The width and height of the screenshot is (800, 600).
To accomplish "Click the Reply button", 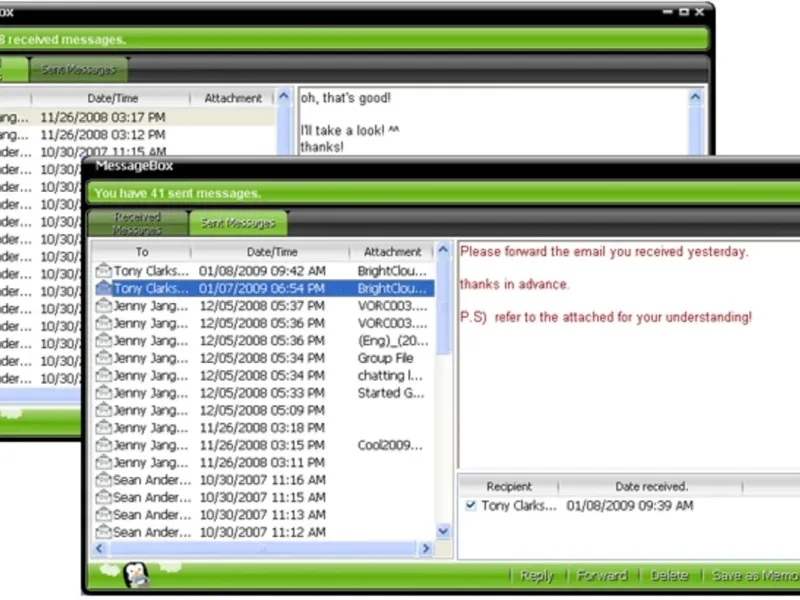I will pyautogui.click(x=536, y=576).
